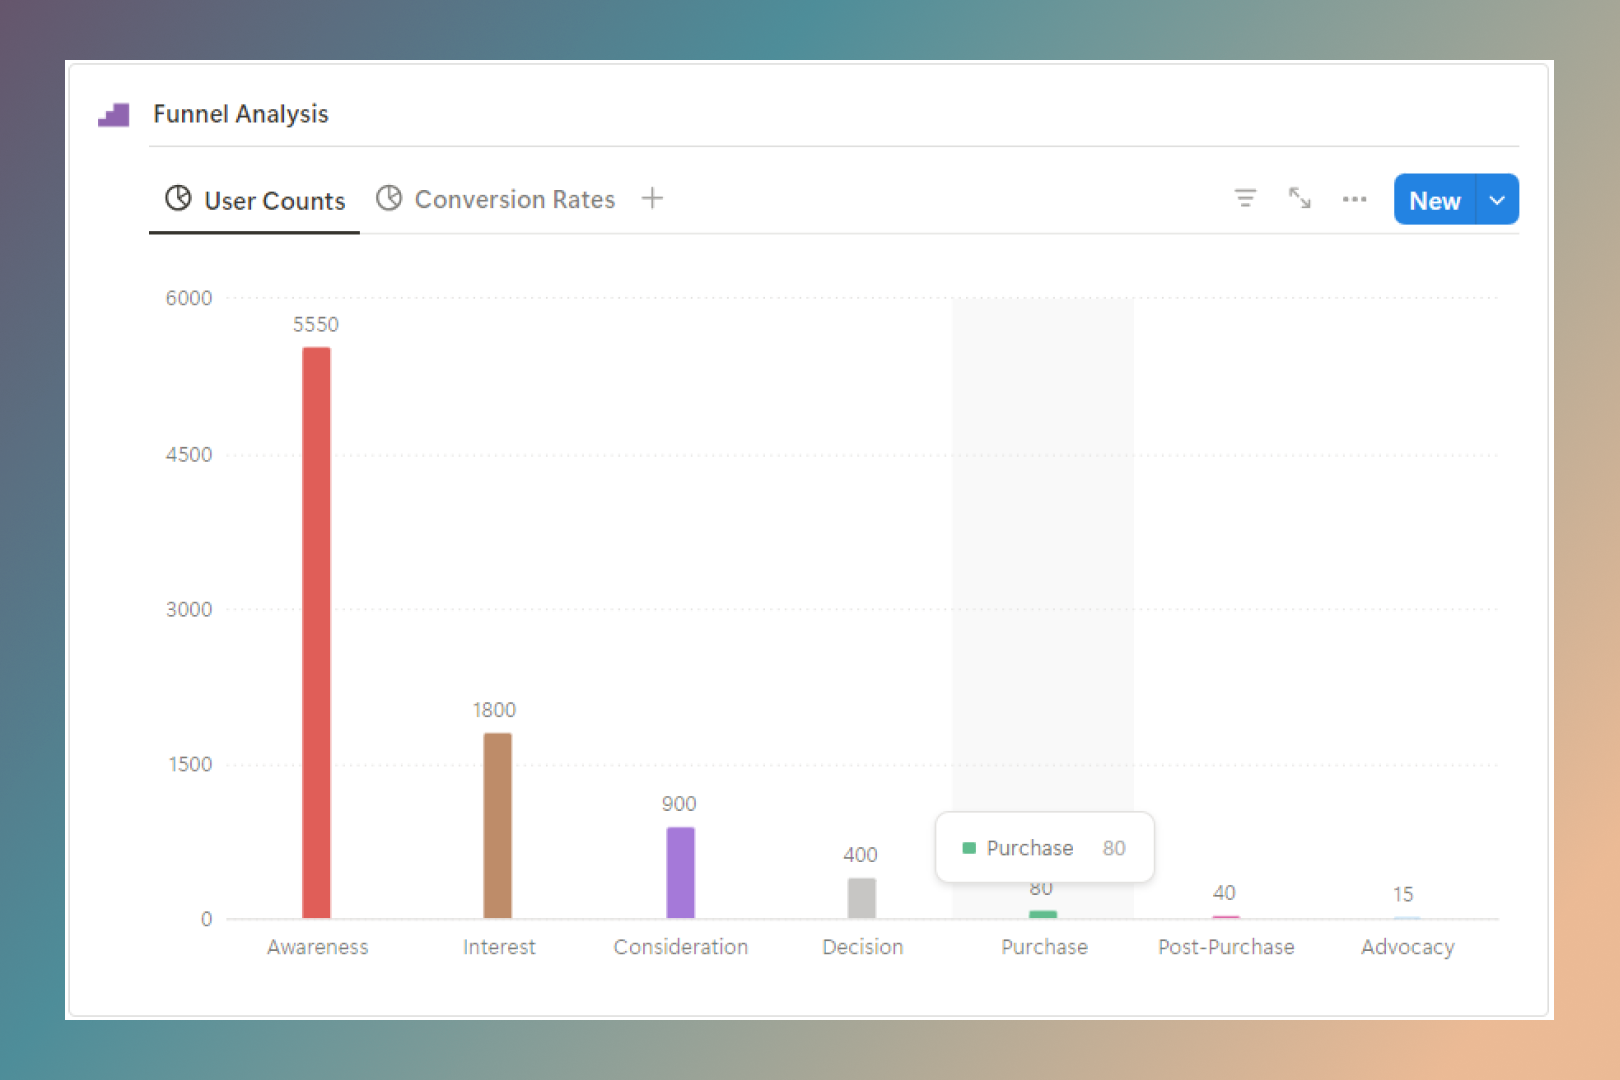Open the ellipsis dropdown for chart settings
The width and height of the screenshot is (1620, 1080).
pos(1355,199)
